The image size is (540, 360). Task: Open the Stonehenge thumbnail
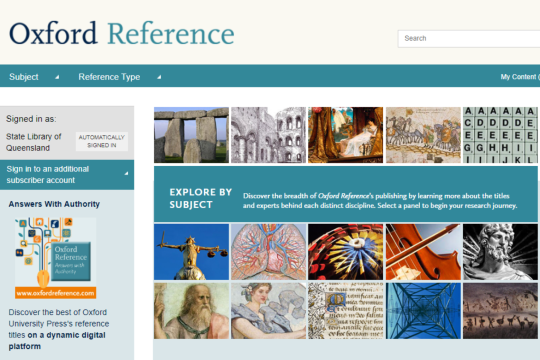tap(191, 135)
